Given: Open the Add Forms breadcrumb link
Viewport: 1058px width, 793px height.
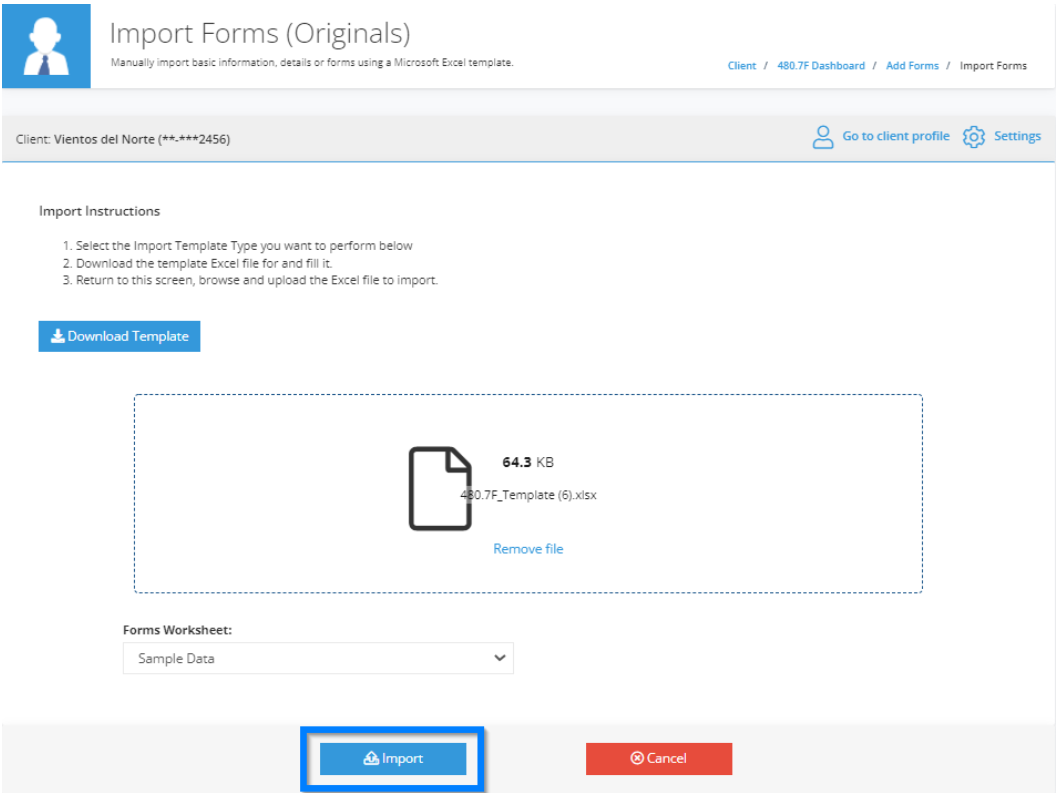Looking at the screenshot, I should 912,65.
